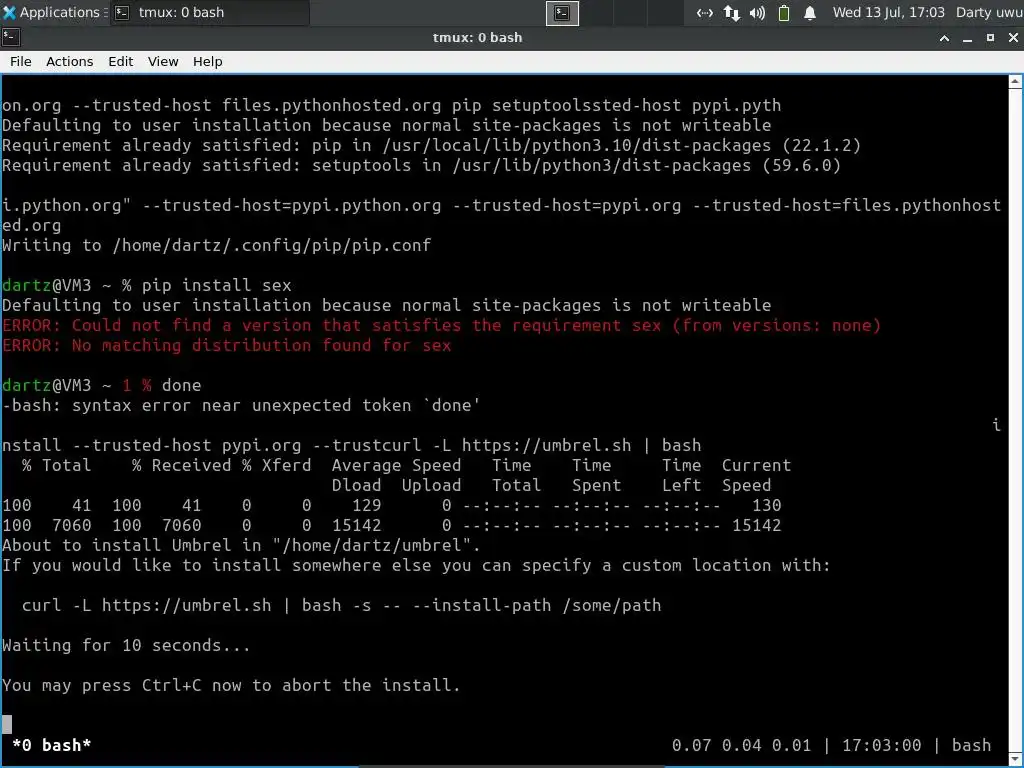Open the File menu
The width and height of the screenshot is (1024, 768).
tap(20, 61)
